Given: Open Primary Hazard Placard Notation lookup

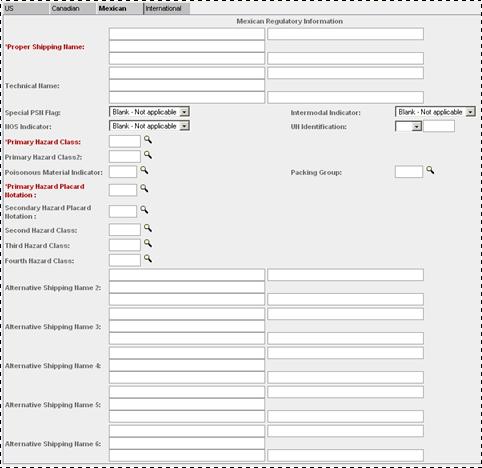Looking at the screenshot, I should point(144,188).
